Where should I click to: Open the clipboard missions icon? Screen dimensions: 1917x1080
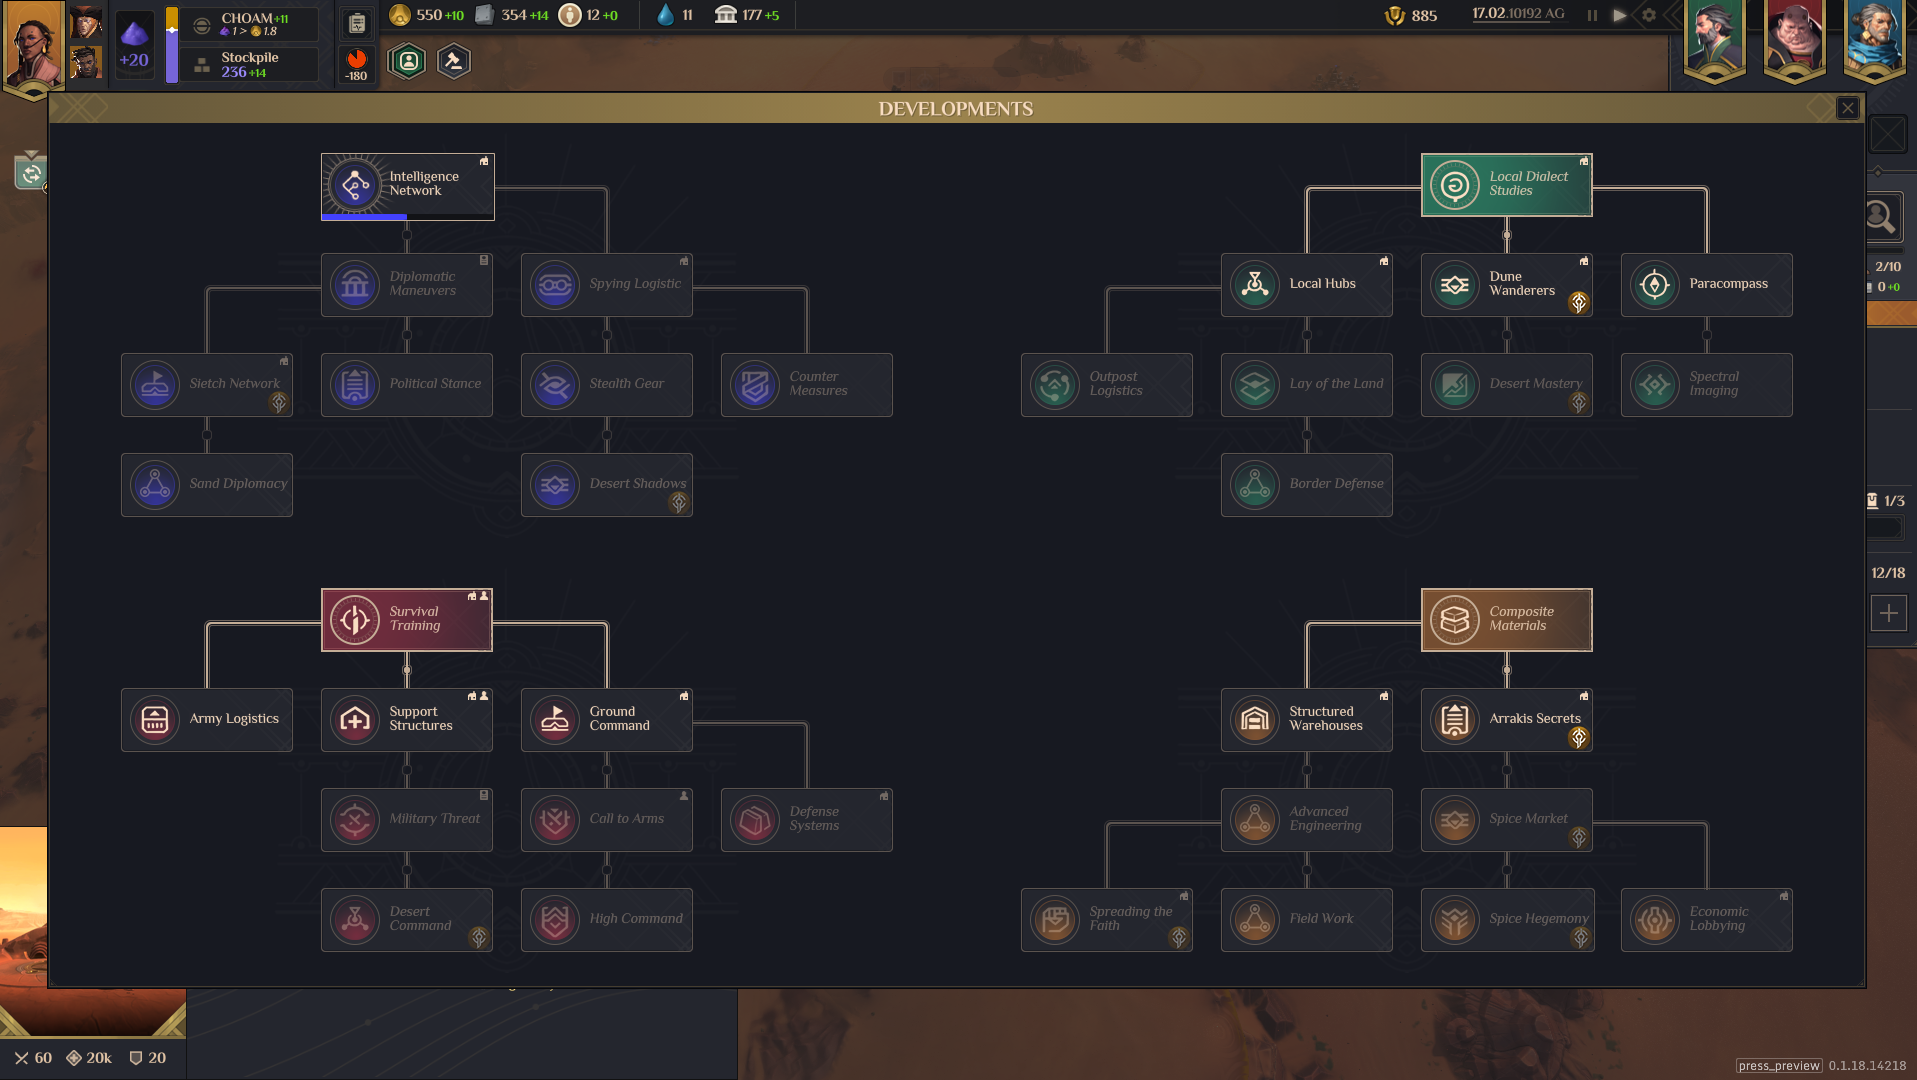[356, 23]
